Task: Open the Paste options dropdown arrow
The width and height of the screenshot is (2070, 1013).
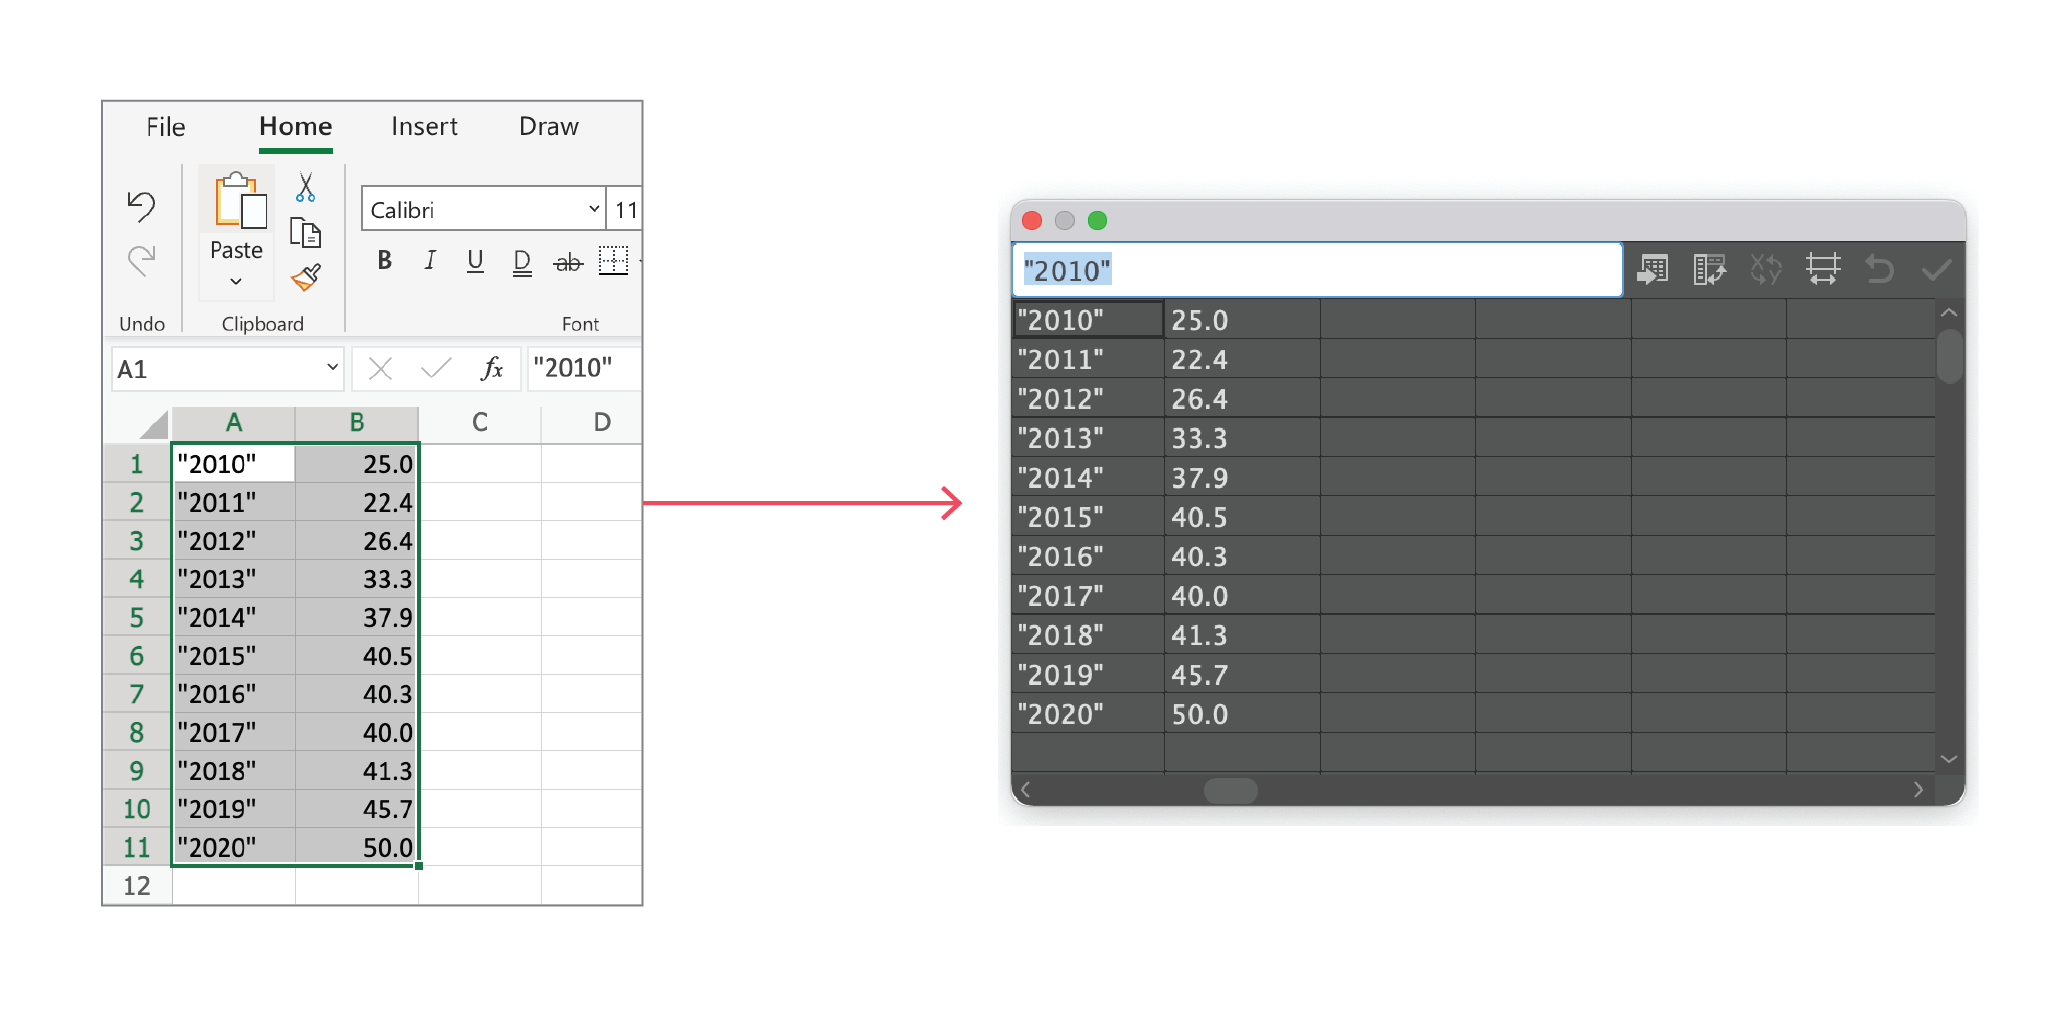Action: pyautogui.click(x=236, y=282)
